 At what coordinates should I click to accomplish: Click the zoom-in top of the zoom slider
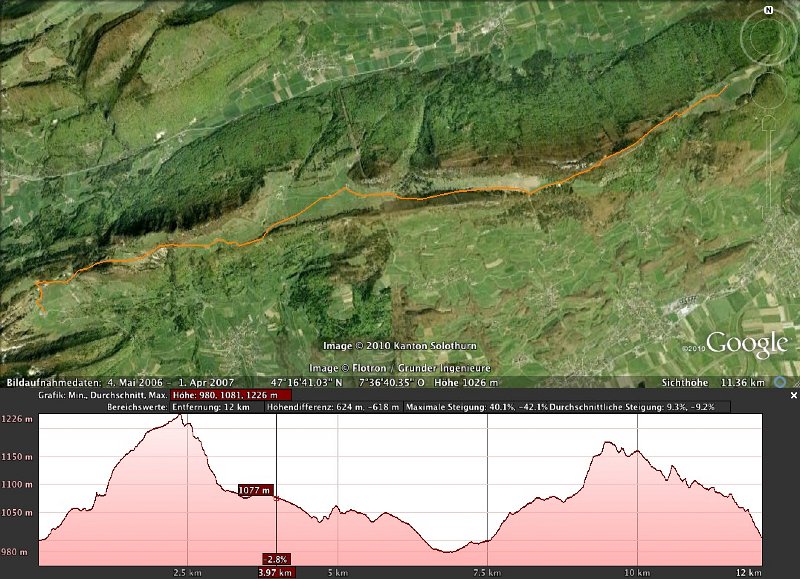point(769,122)
